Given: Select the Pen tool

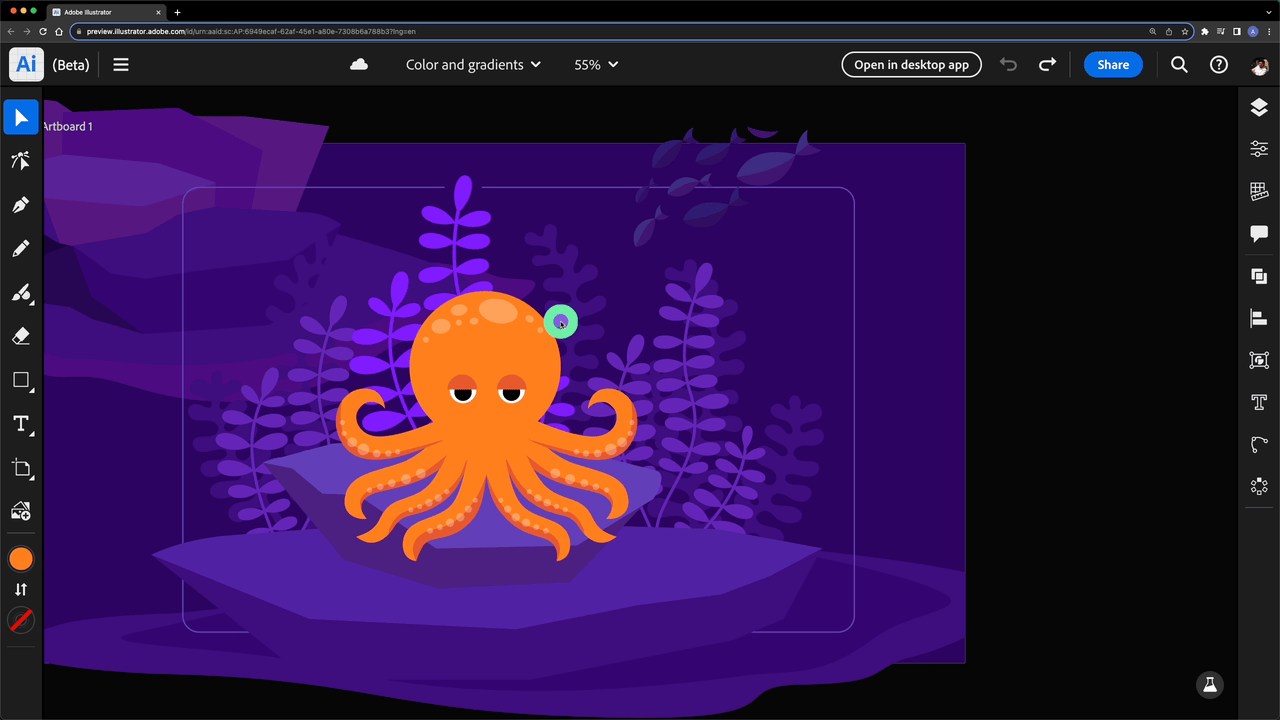Looking at the screenshot, I should coord(21,205).
